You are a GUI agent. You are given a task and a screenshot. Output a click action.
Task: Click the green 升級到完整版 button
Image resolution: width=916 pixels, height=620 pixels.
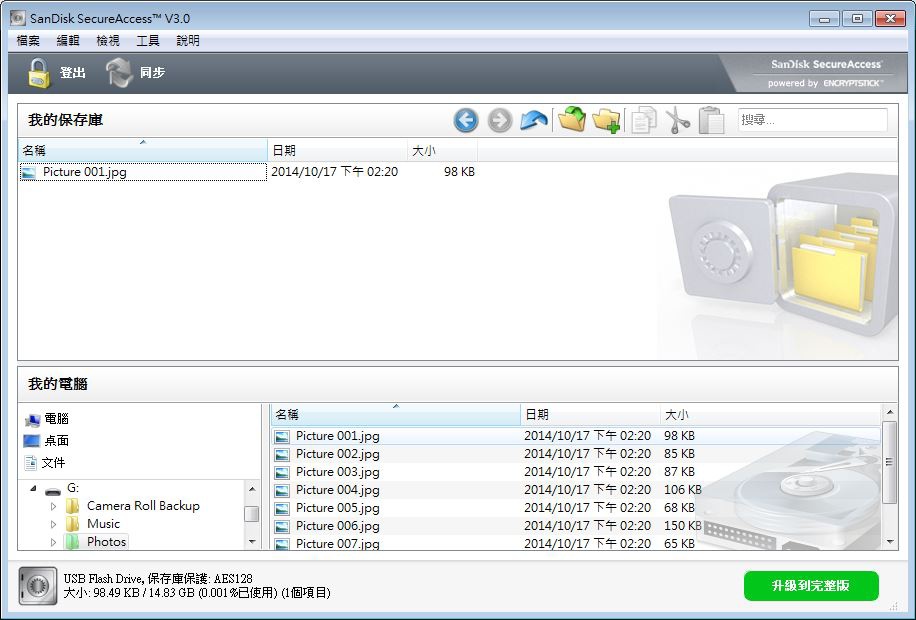pos(811,586)
